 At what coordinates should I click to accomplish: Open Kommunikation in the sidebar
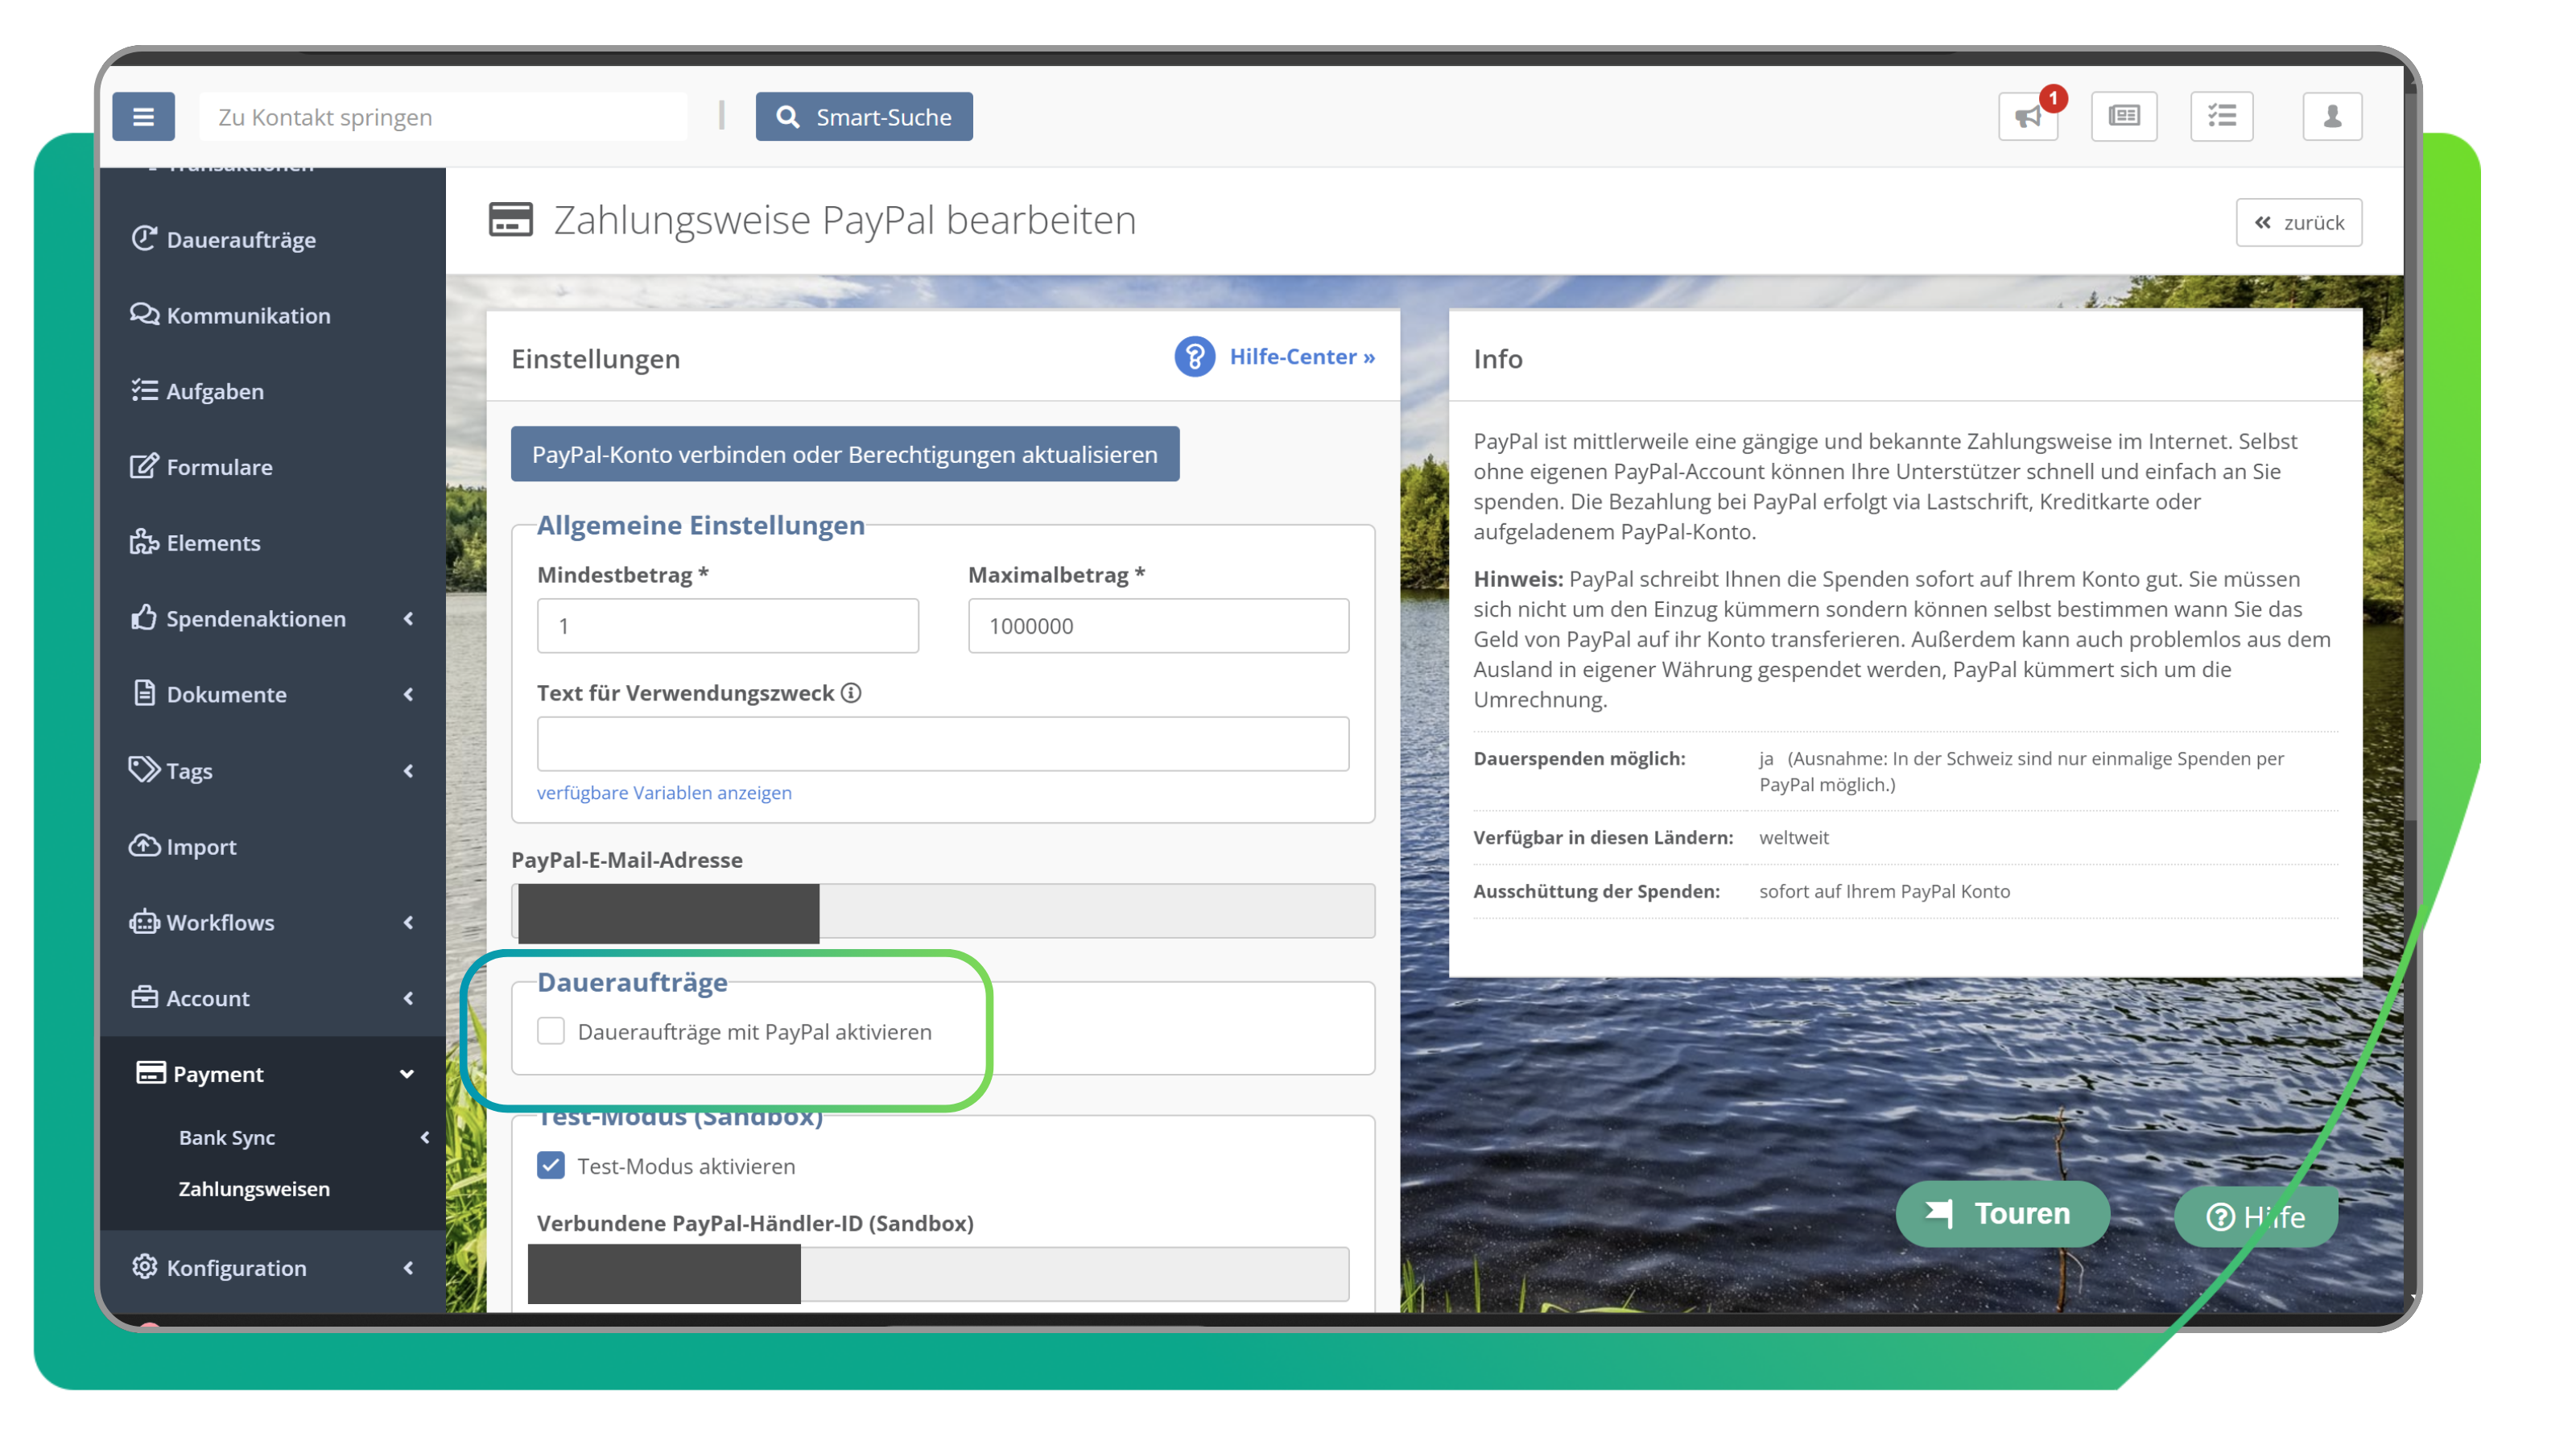click(248, 316)
